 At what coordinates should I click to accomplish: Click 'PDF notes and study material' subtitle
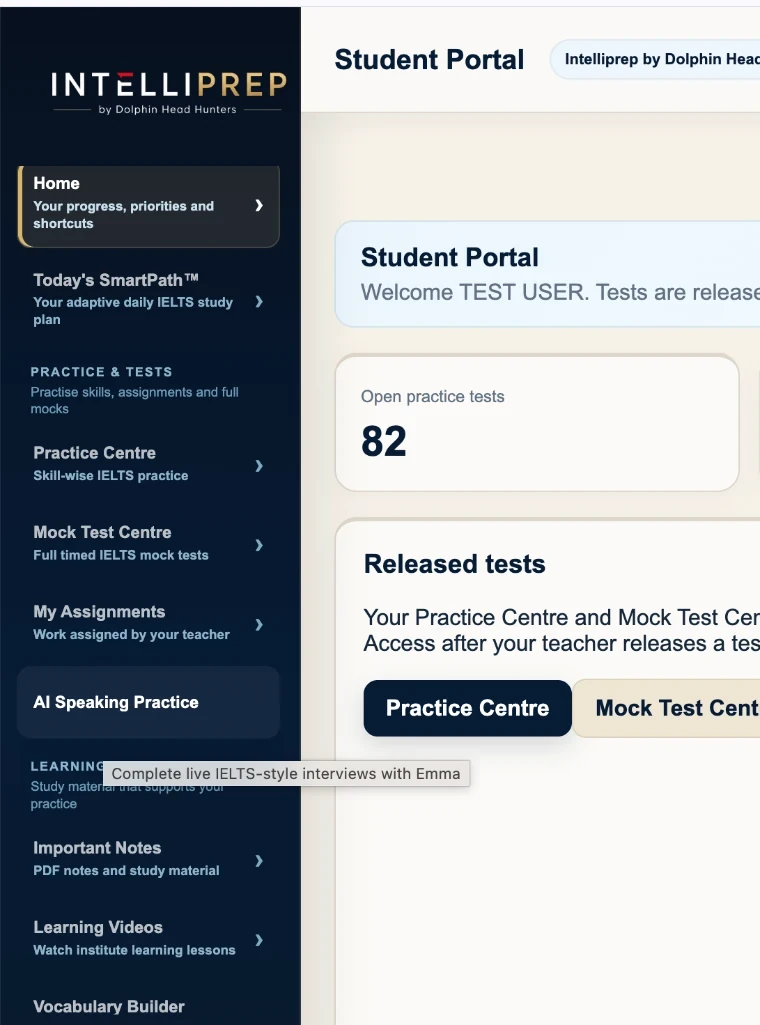click(x=126, y=871)
